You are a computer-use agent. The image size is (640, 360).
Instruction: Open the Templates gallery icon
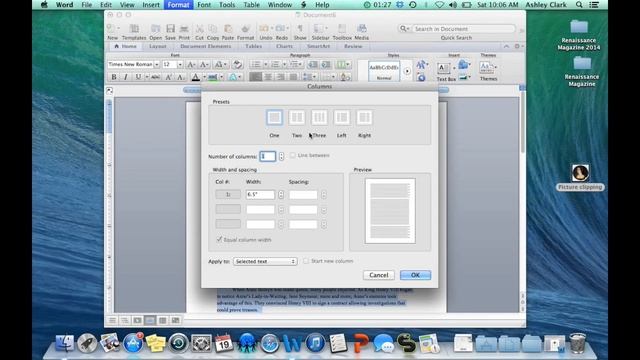pyautogui.click(x=134, y=28)
